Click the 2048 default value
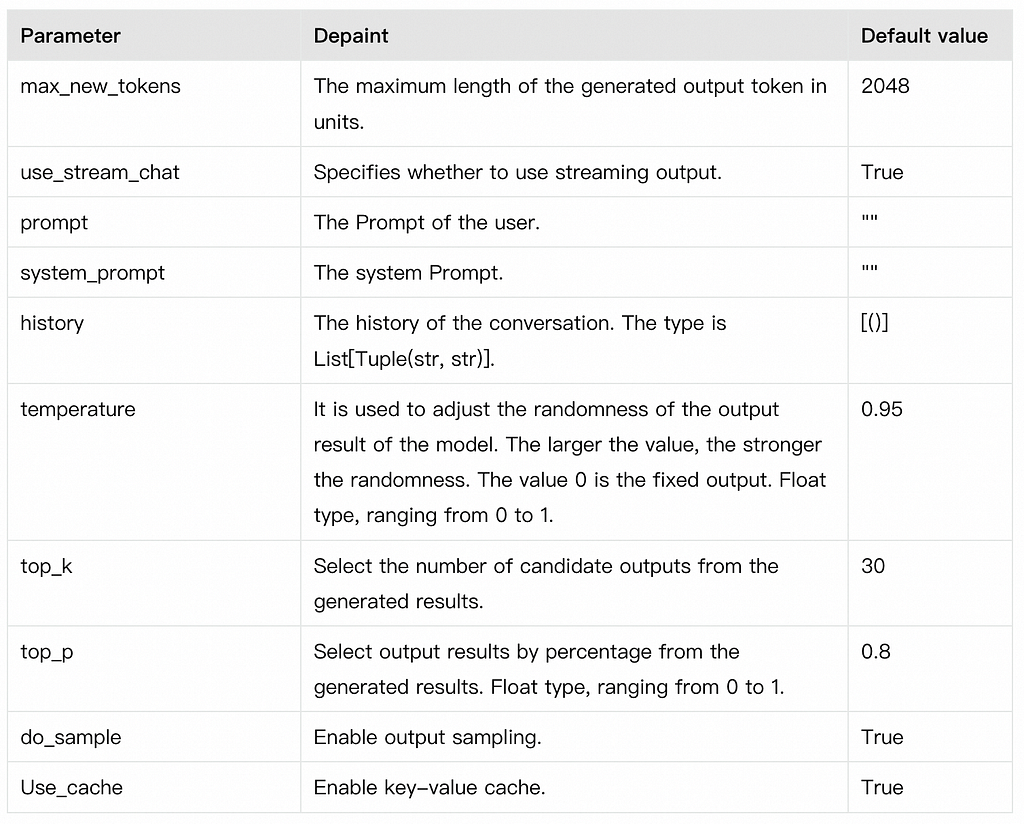Image resolution: width=1024 pixels, height=824 pixels. (885, 86)
